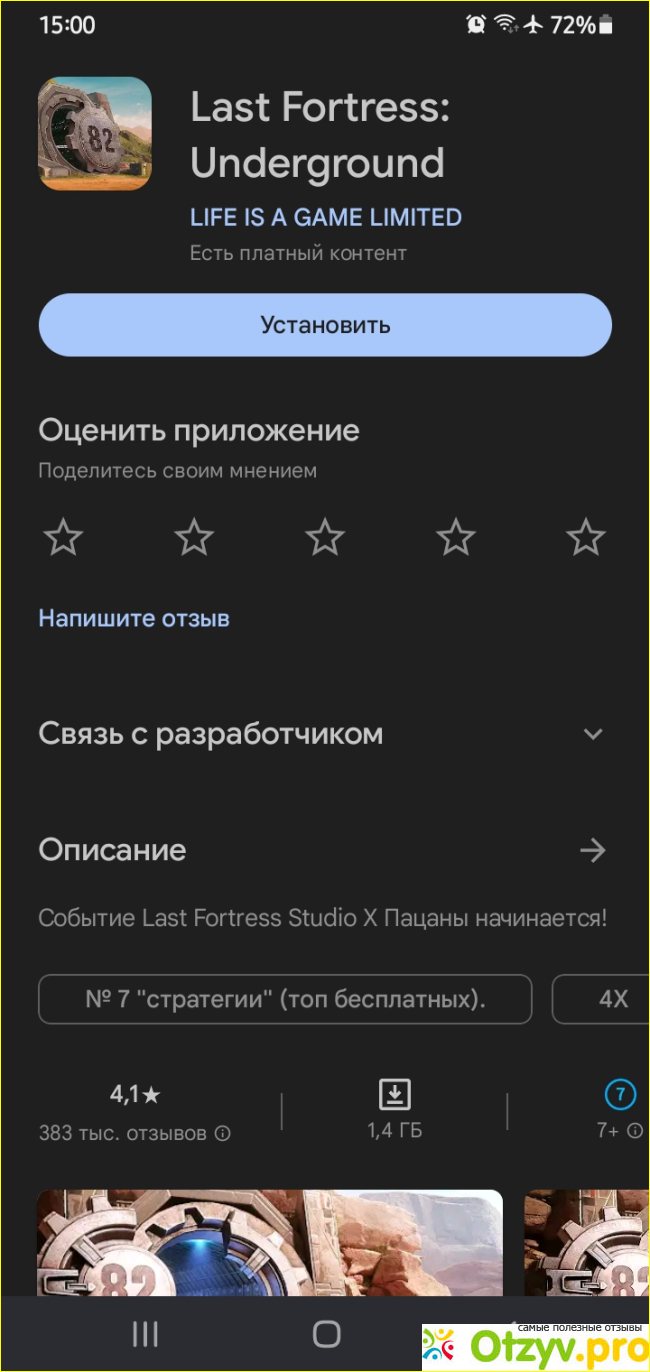Tap the download size icon
This screenshot has width=650, height=1372.
[x=395, y=1095]
